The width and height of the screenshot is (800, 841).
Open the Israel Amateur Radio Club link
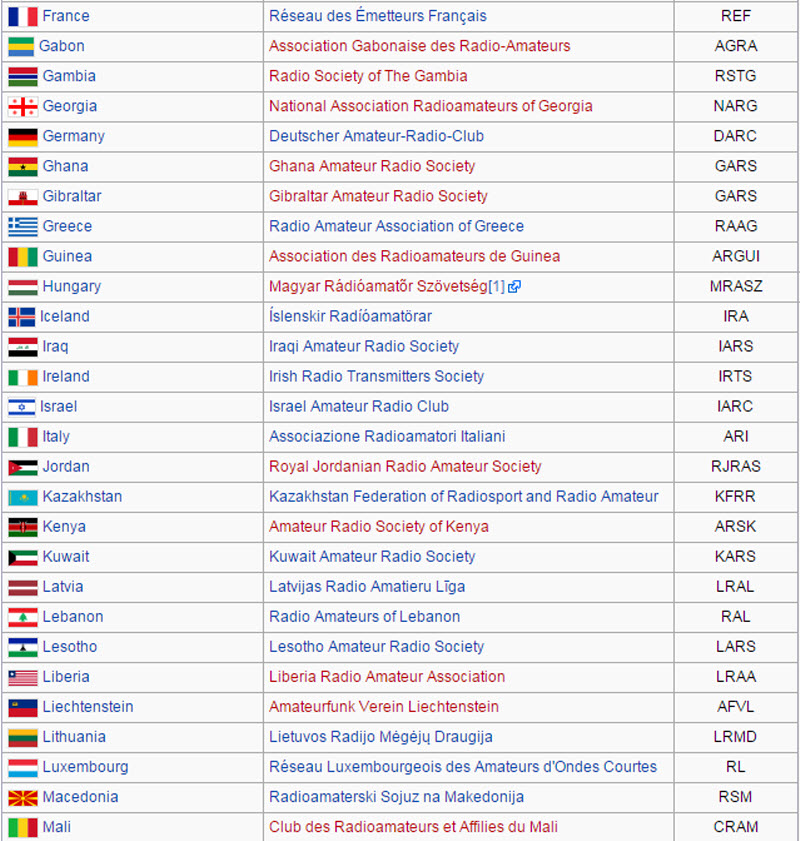coord(359,407)
